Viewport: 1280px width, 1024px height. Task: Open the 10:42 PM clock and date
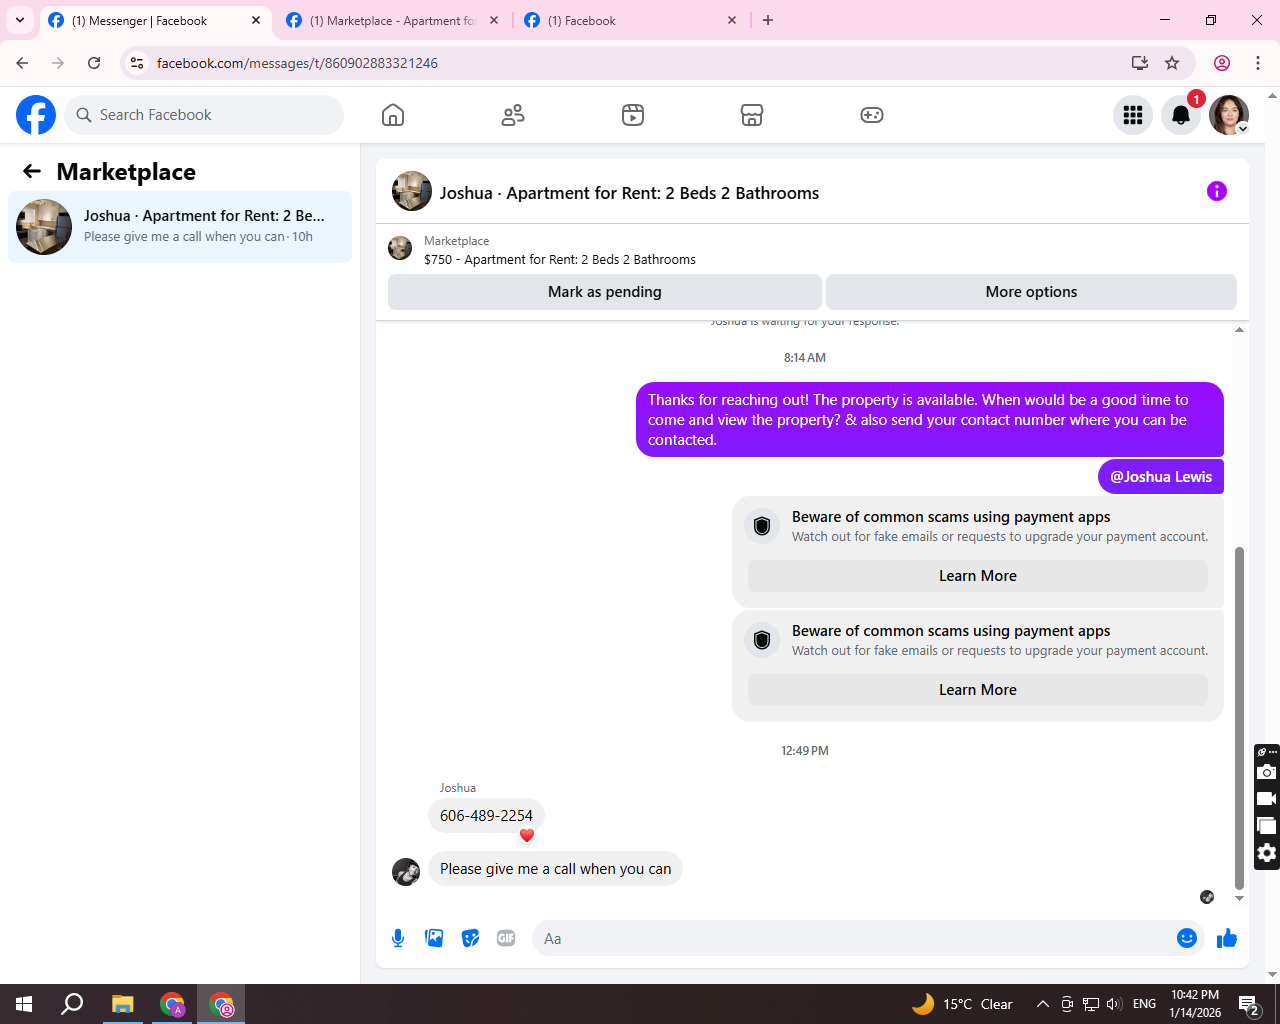(1195, 1004)
